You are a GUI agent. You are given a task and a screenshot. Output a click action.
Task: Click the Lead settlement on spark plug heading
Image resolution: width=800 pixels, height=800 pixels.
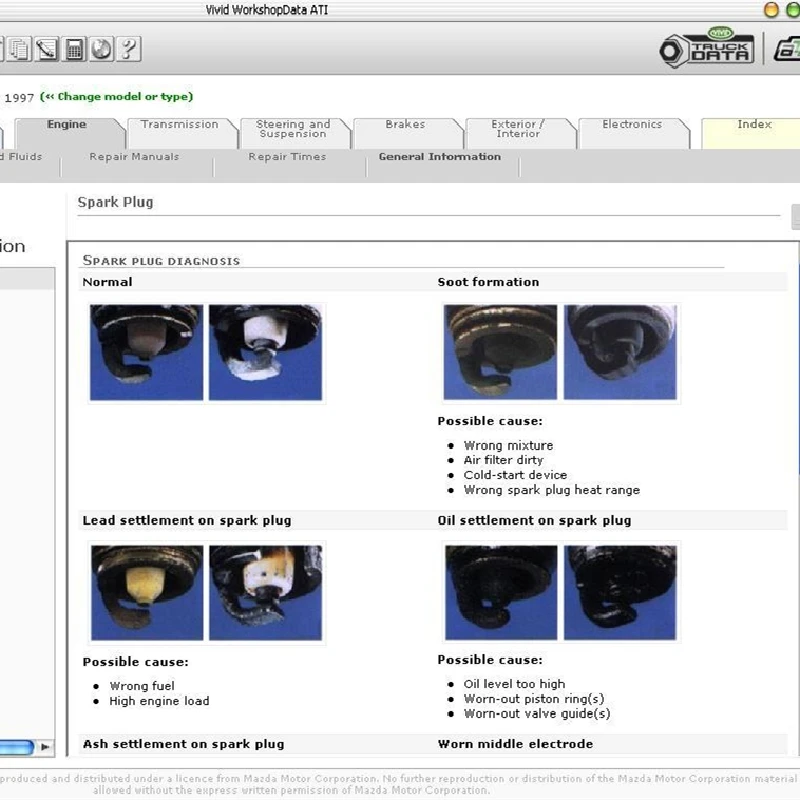pos(187,520)
